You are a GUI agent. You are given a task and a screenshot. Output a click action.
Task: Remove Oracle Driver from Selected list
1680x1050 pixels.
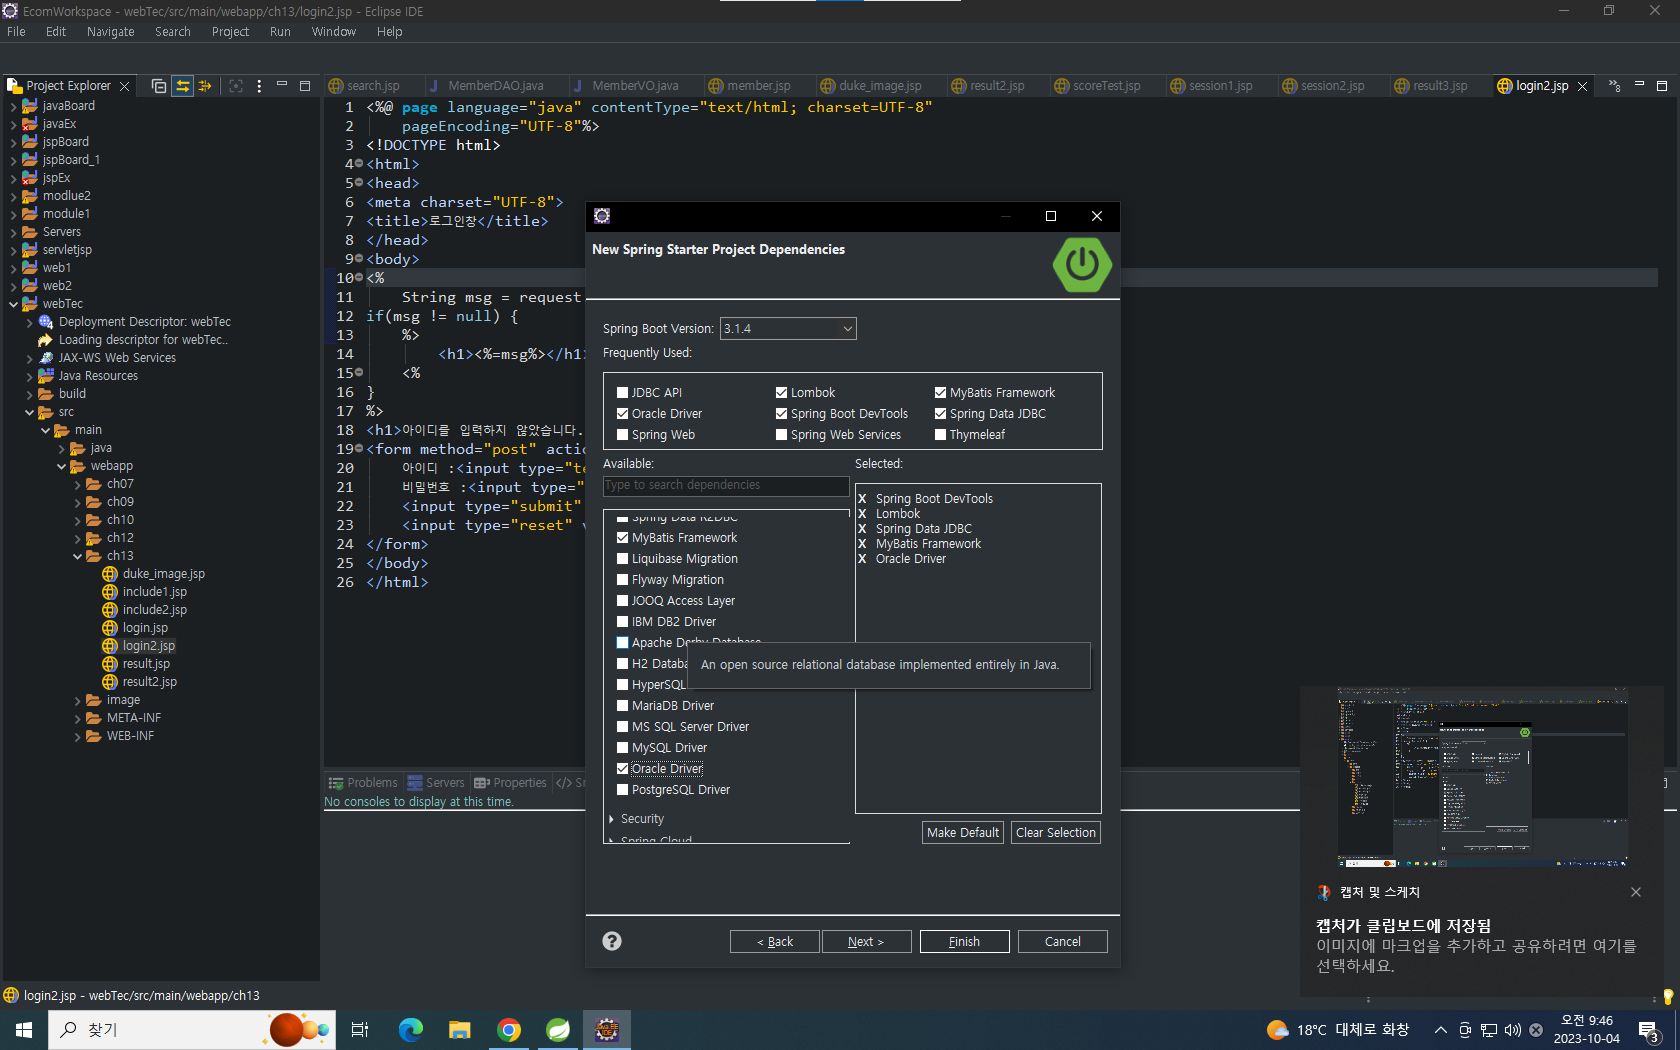click(862, 559)
